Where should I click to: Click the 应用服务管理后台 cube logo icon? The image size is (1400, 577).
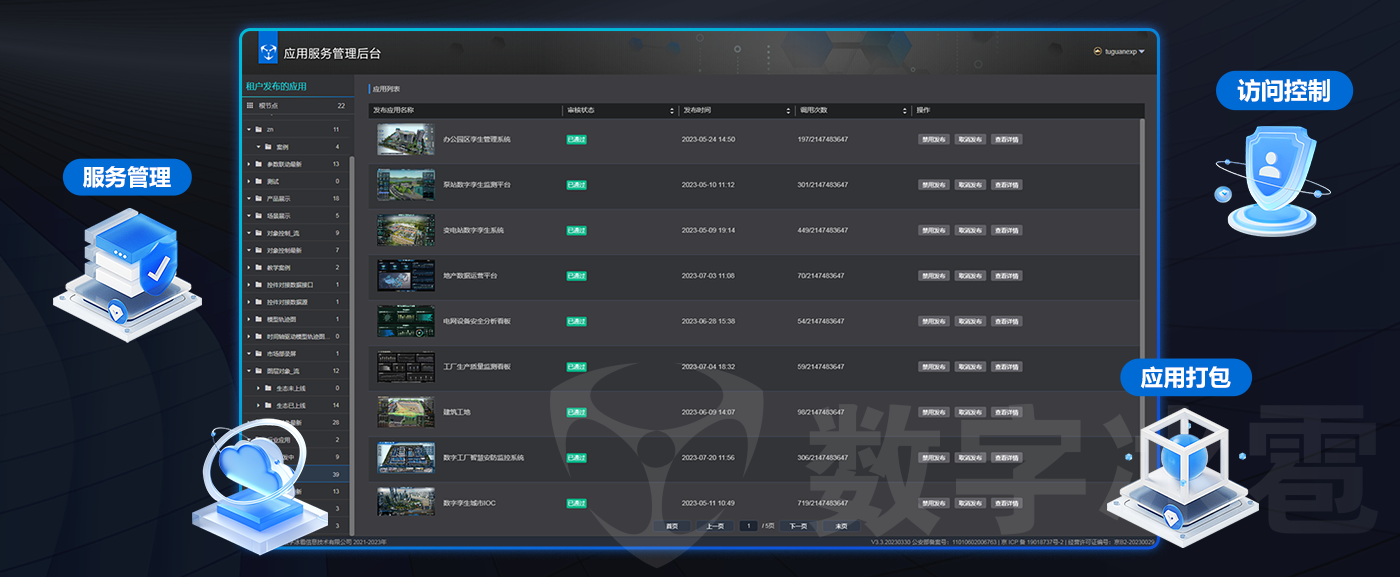point(268,52)
